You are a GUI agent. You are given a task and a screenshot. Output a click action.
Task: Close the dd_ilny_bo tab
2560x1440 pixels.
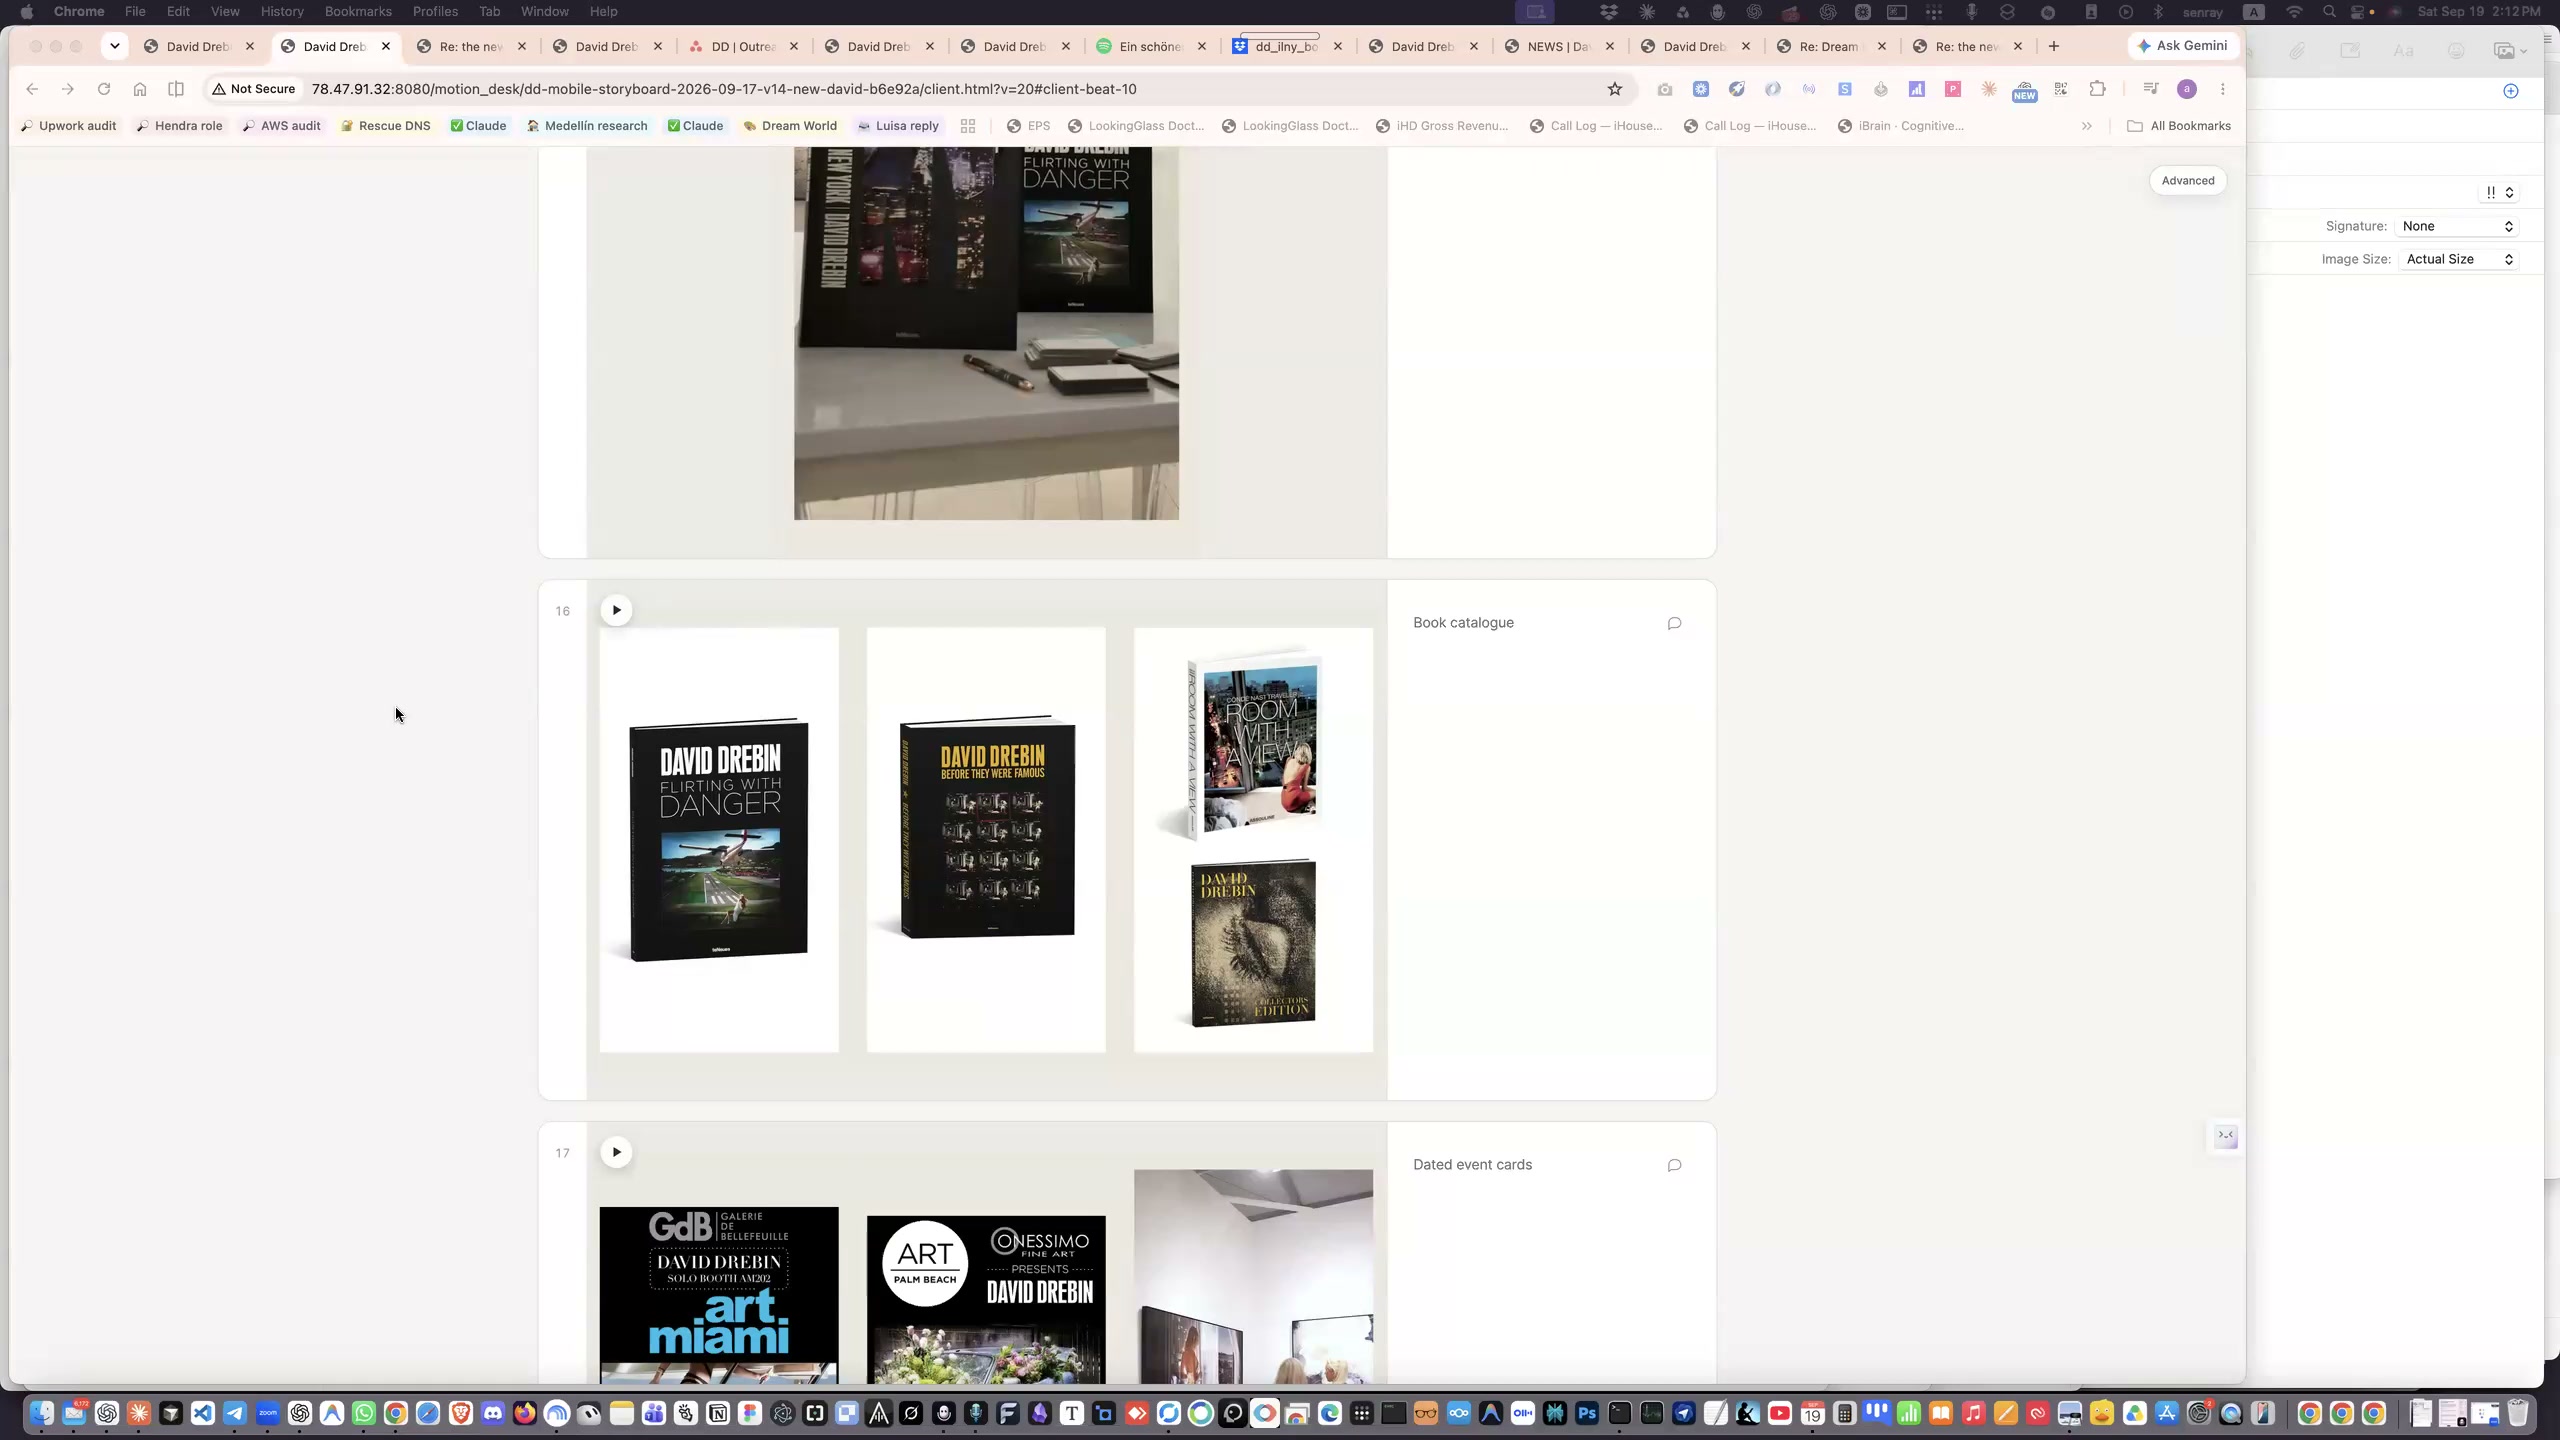tap(1337, 46)
